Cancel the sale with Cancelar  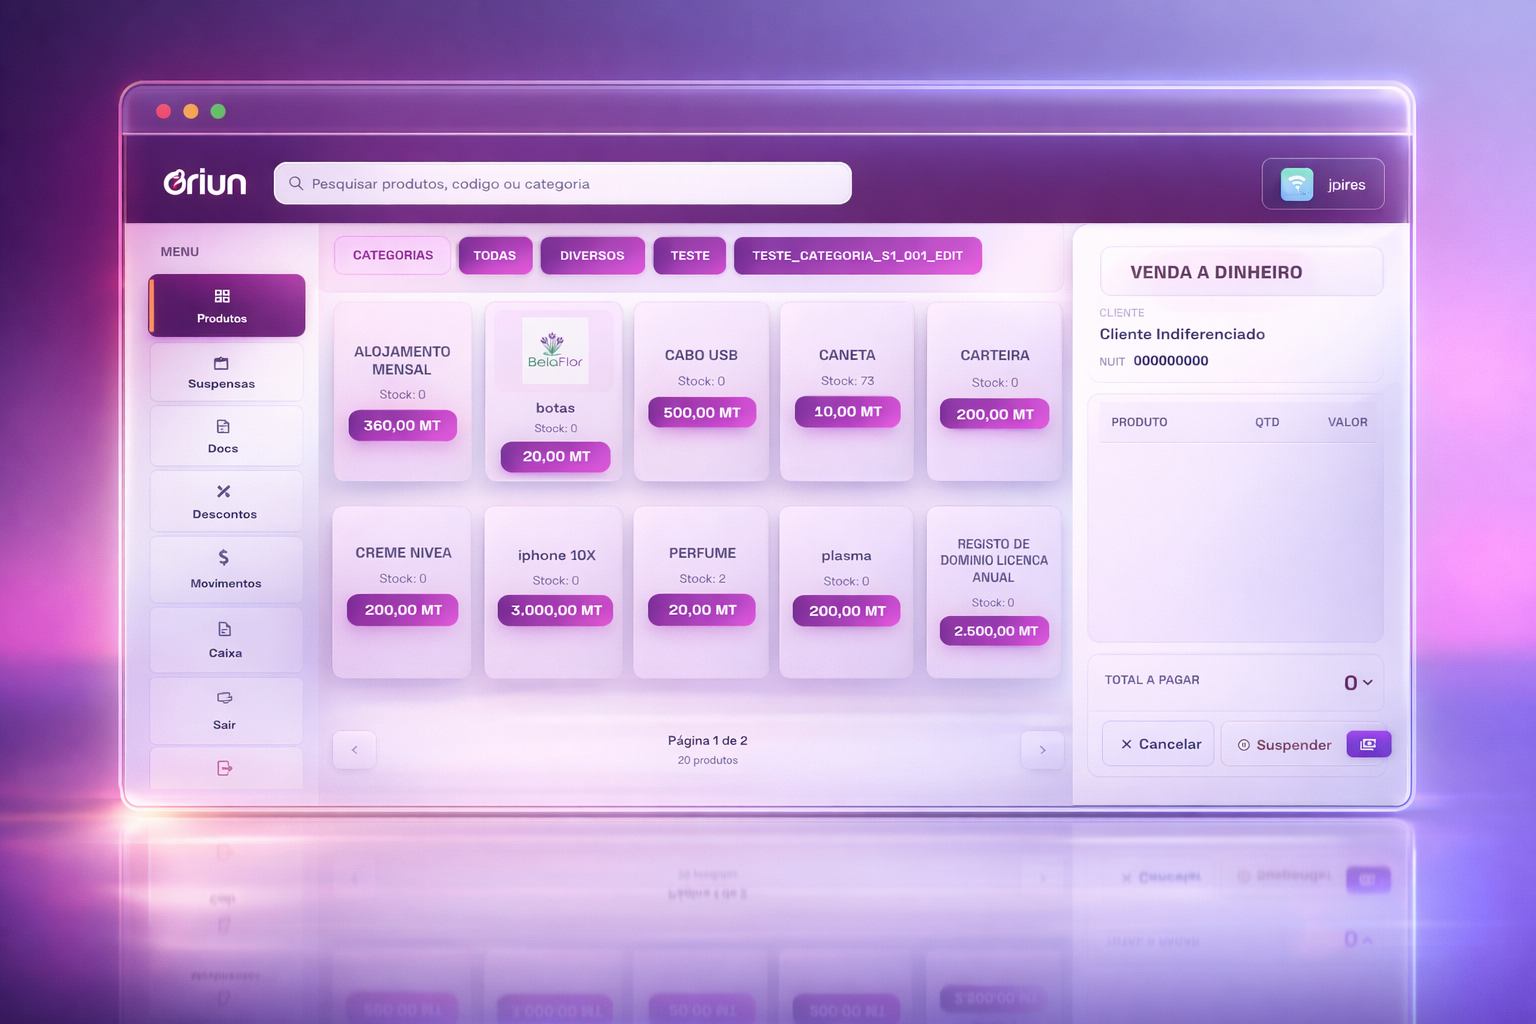point(1158,744)
